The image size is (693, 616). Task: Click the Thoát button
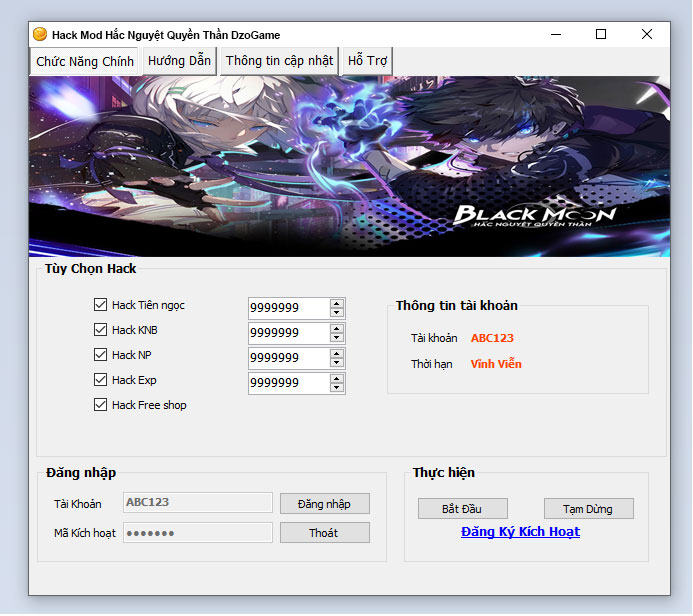pyautogui.click(x=324, y=533)
